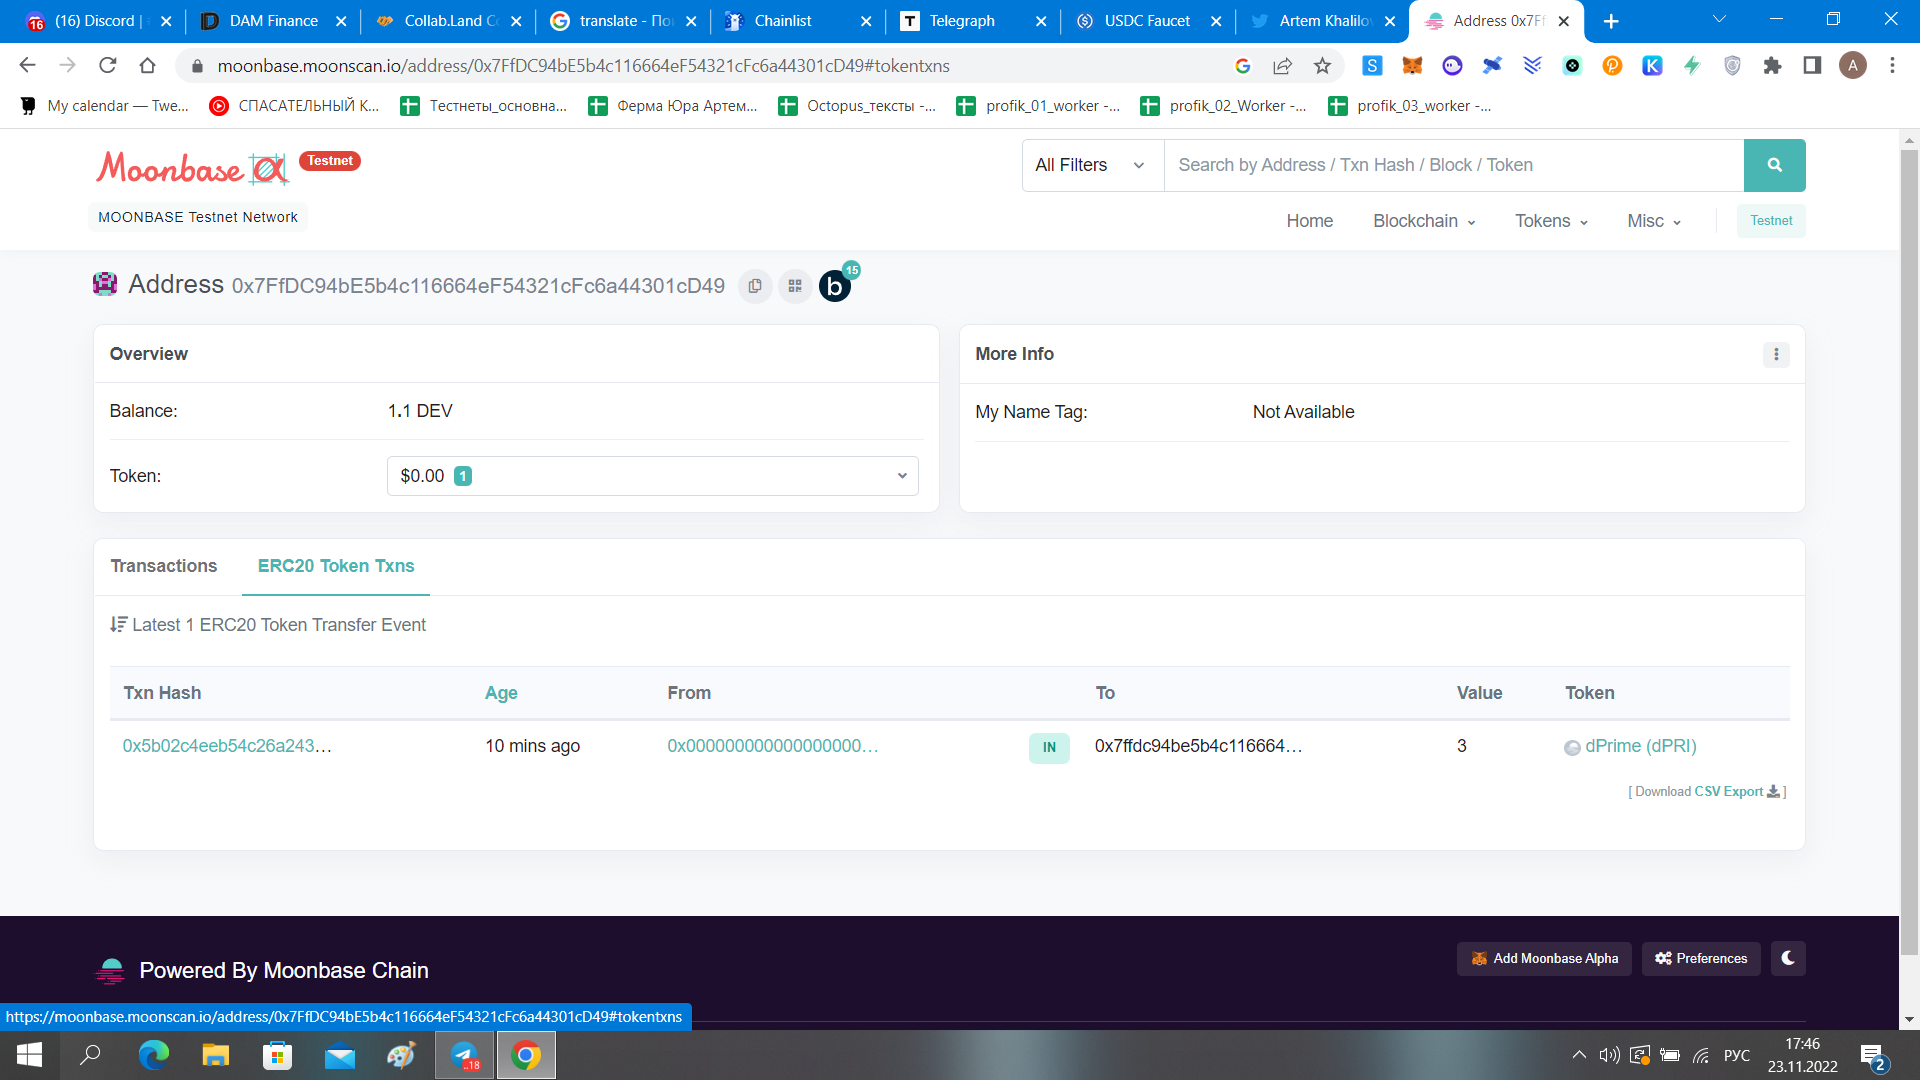Toggle dark mode moon icon
This screenshot has width=1920, height=1080.
click(1788, 958)
